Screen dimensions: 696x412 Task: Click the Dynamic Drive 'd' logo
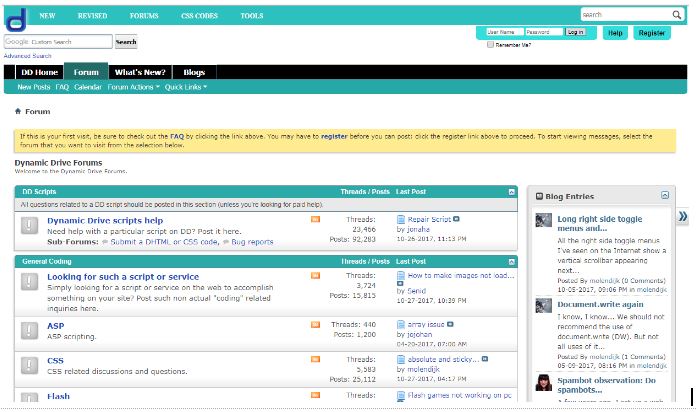(x=16, y=20)
